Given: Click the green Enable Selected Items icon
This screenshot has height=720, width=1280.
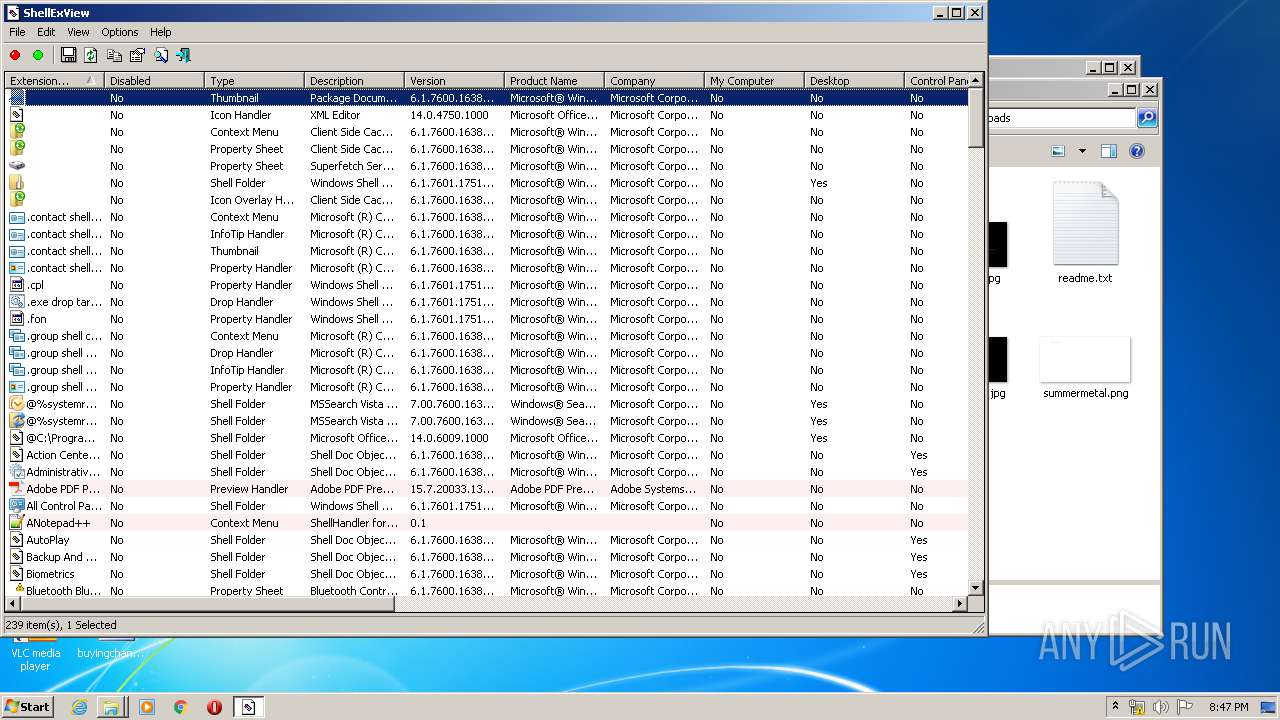Looking at the screenshot, I should pos(38,56).
